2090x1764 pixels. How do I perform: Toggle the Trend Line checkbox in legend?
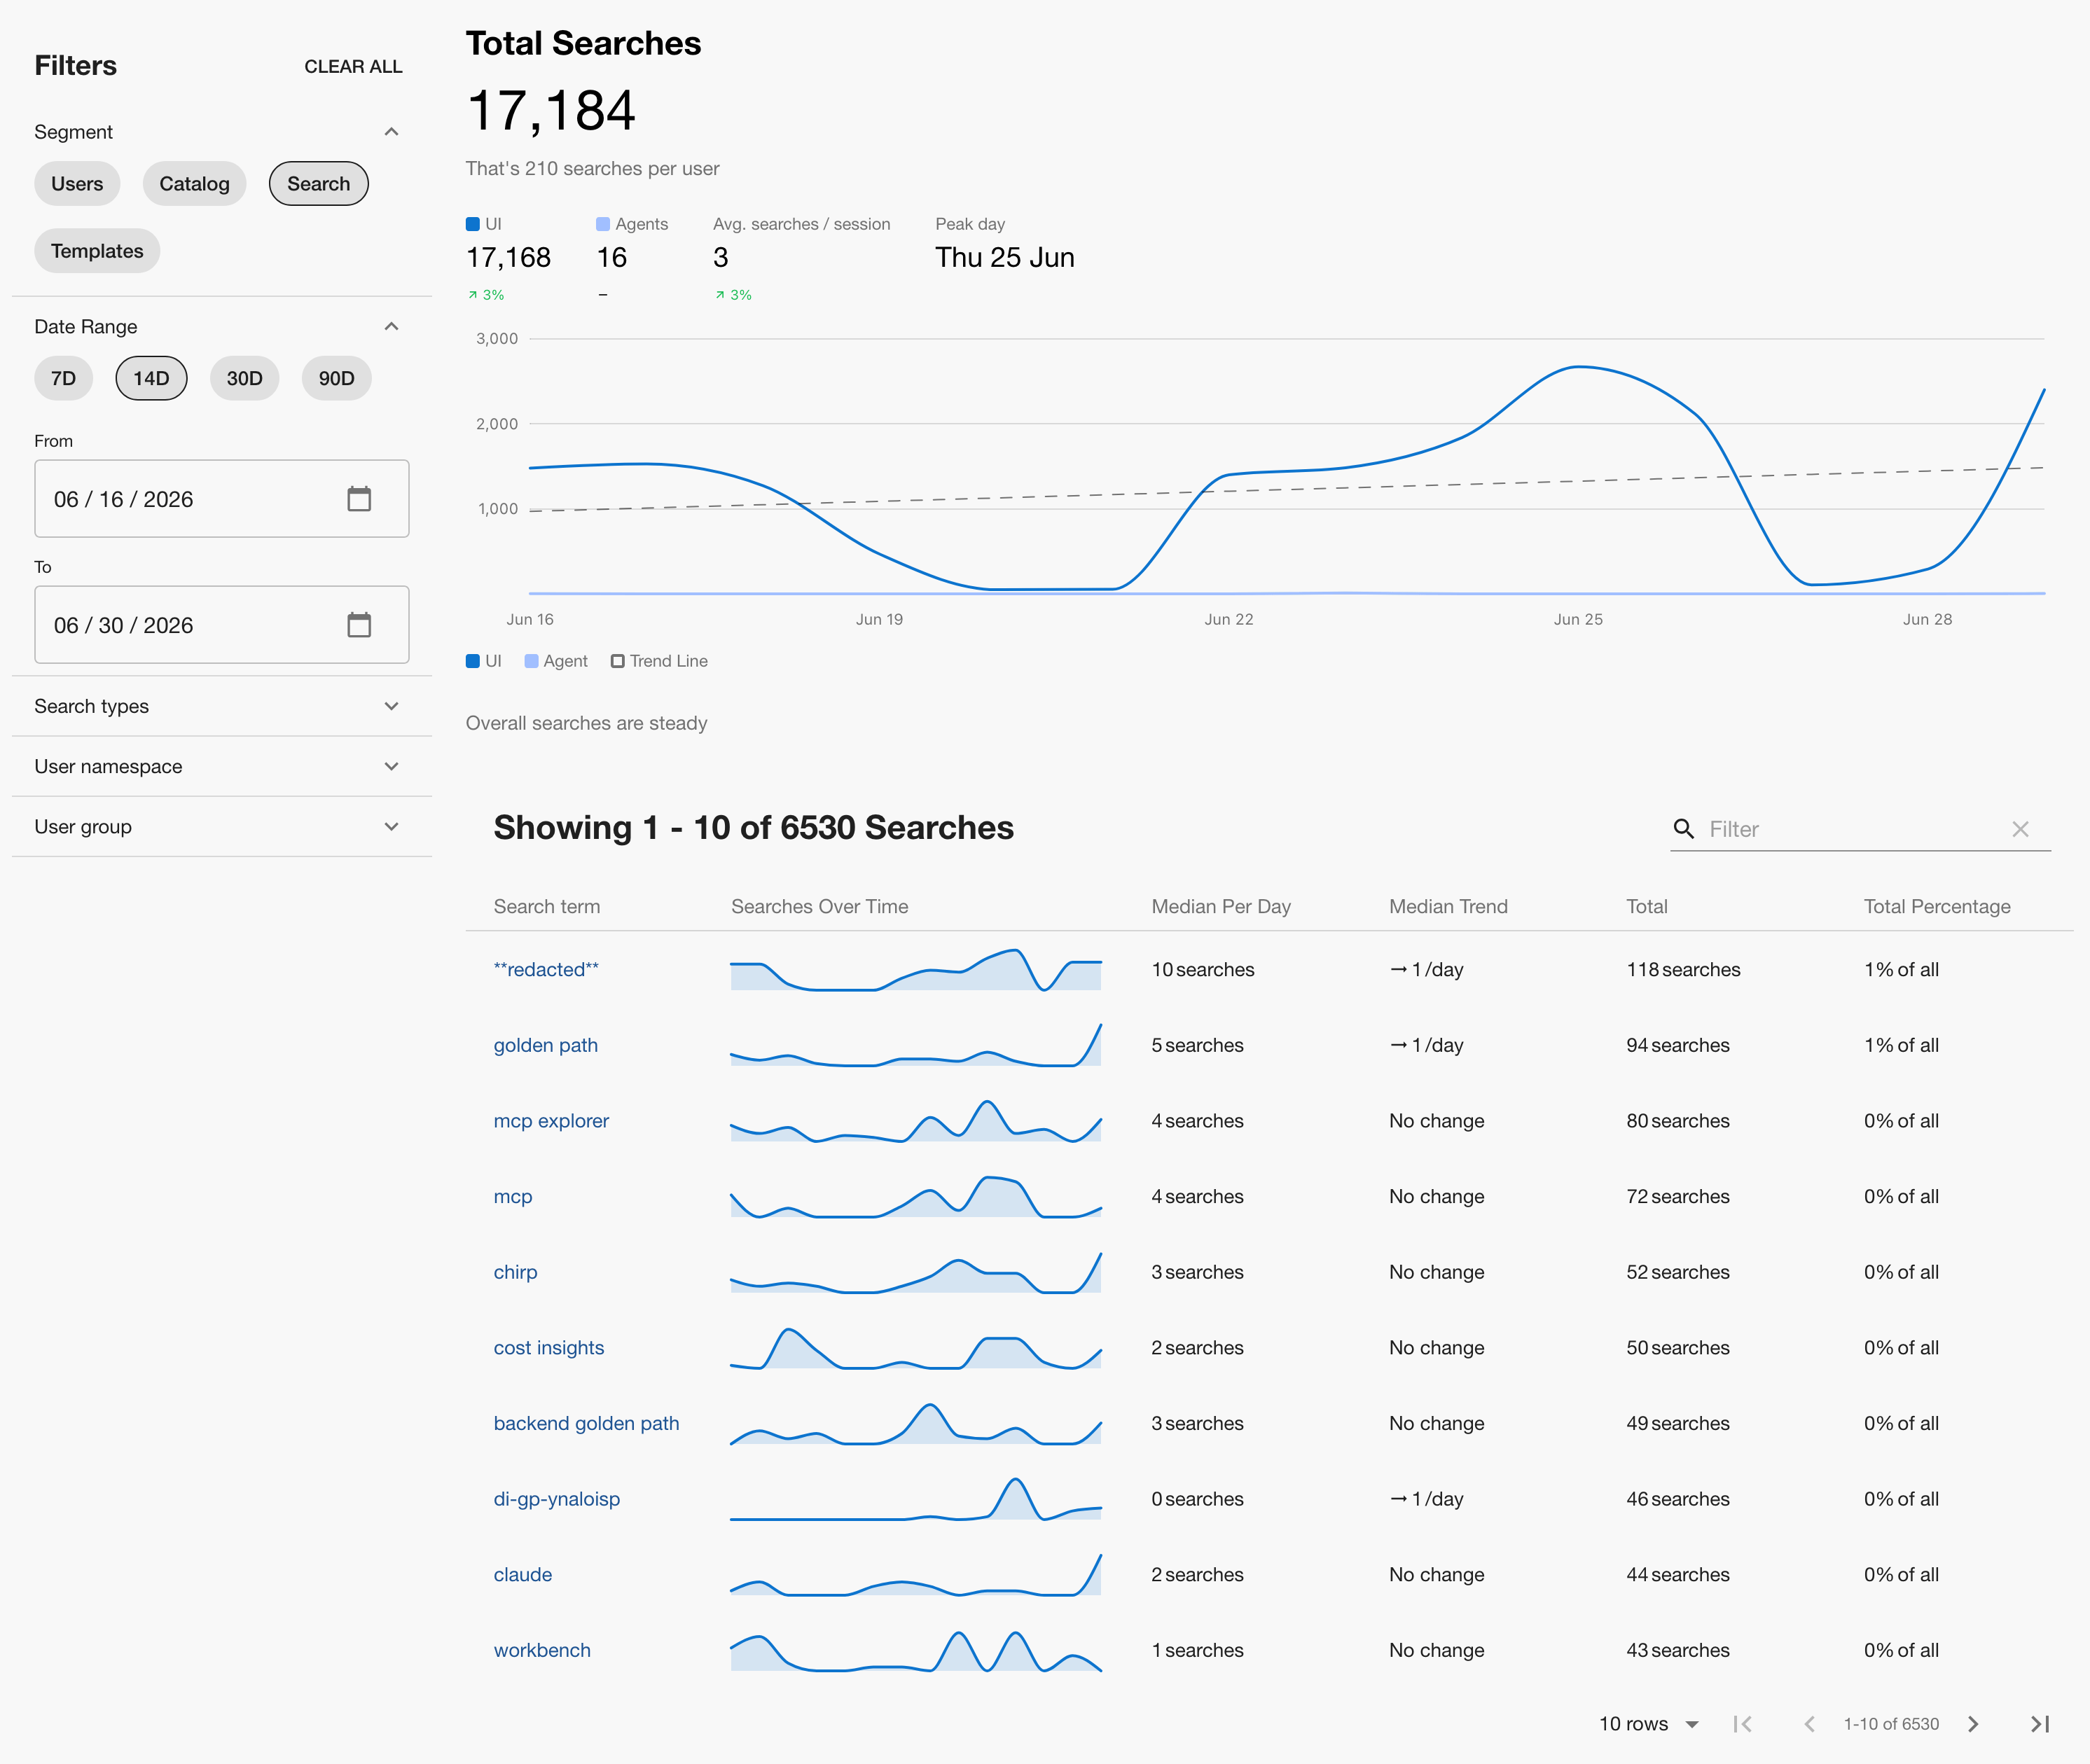[659, 661]
